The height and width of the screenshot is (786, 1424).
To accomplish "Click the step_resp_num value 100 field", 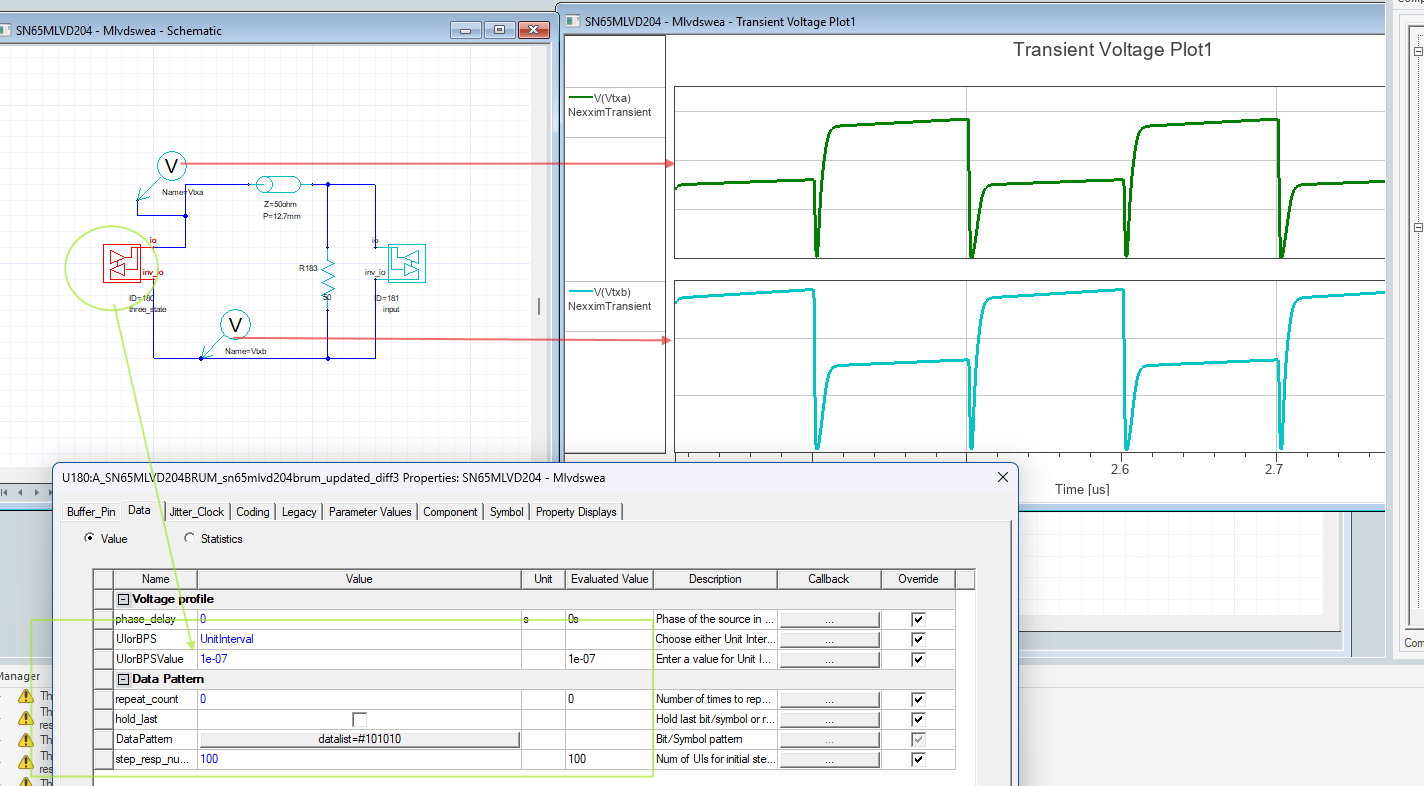I will [x=359, y=759].
